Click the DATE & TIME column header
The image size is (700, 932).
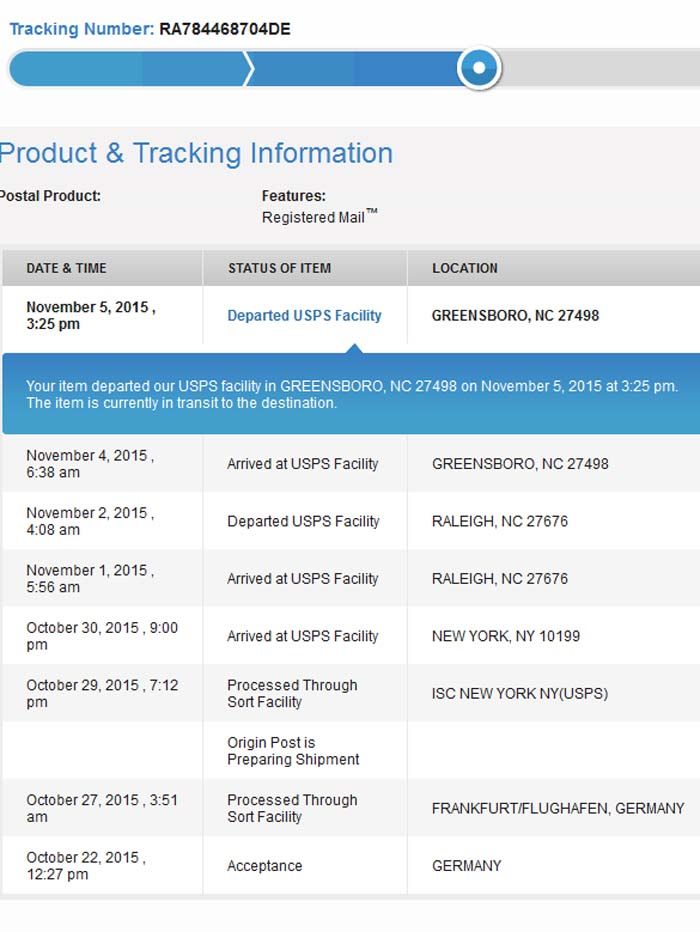tap(66, 268)
